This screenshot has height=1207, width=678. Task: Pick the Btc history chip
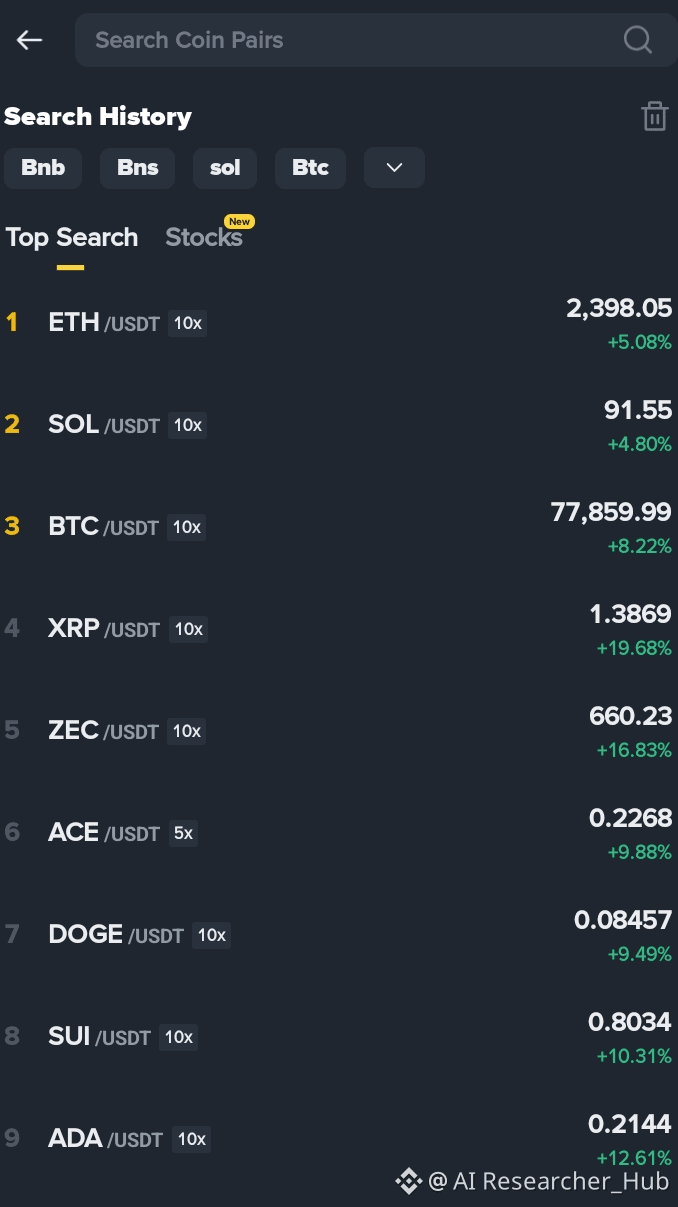pyautogui.click(x=310, y=168)
